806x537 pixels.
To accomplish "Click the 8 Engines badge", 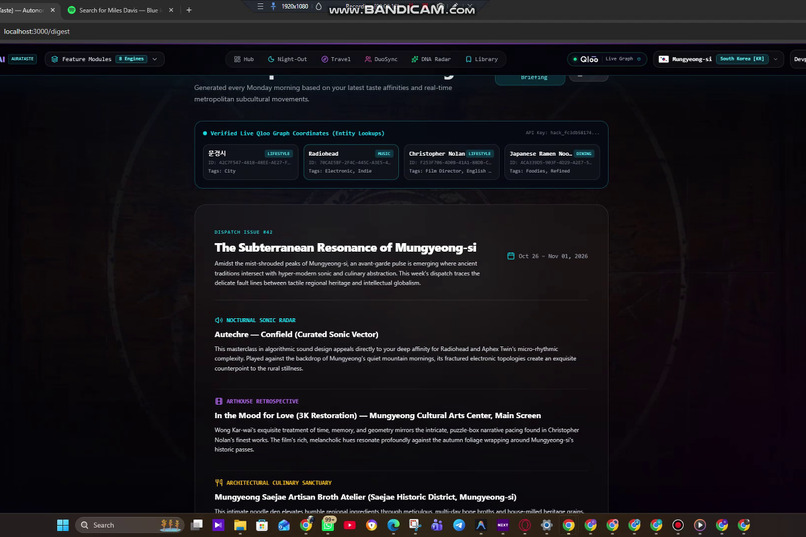I will [x=132, y=59].
